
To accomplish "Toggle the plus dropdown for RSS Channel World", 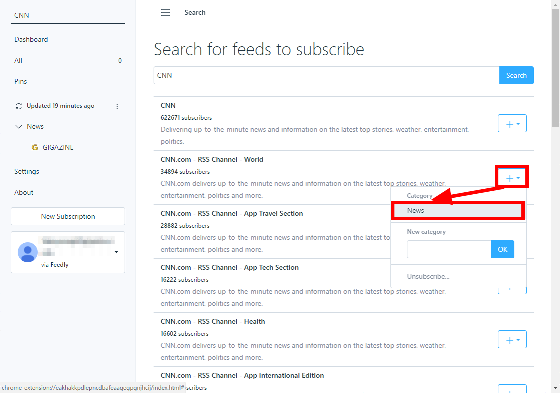I will (x=512, y=178).
